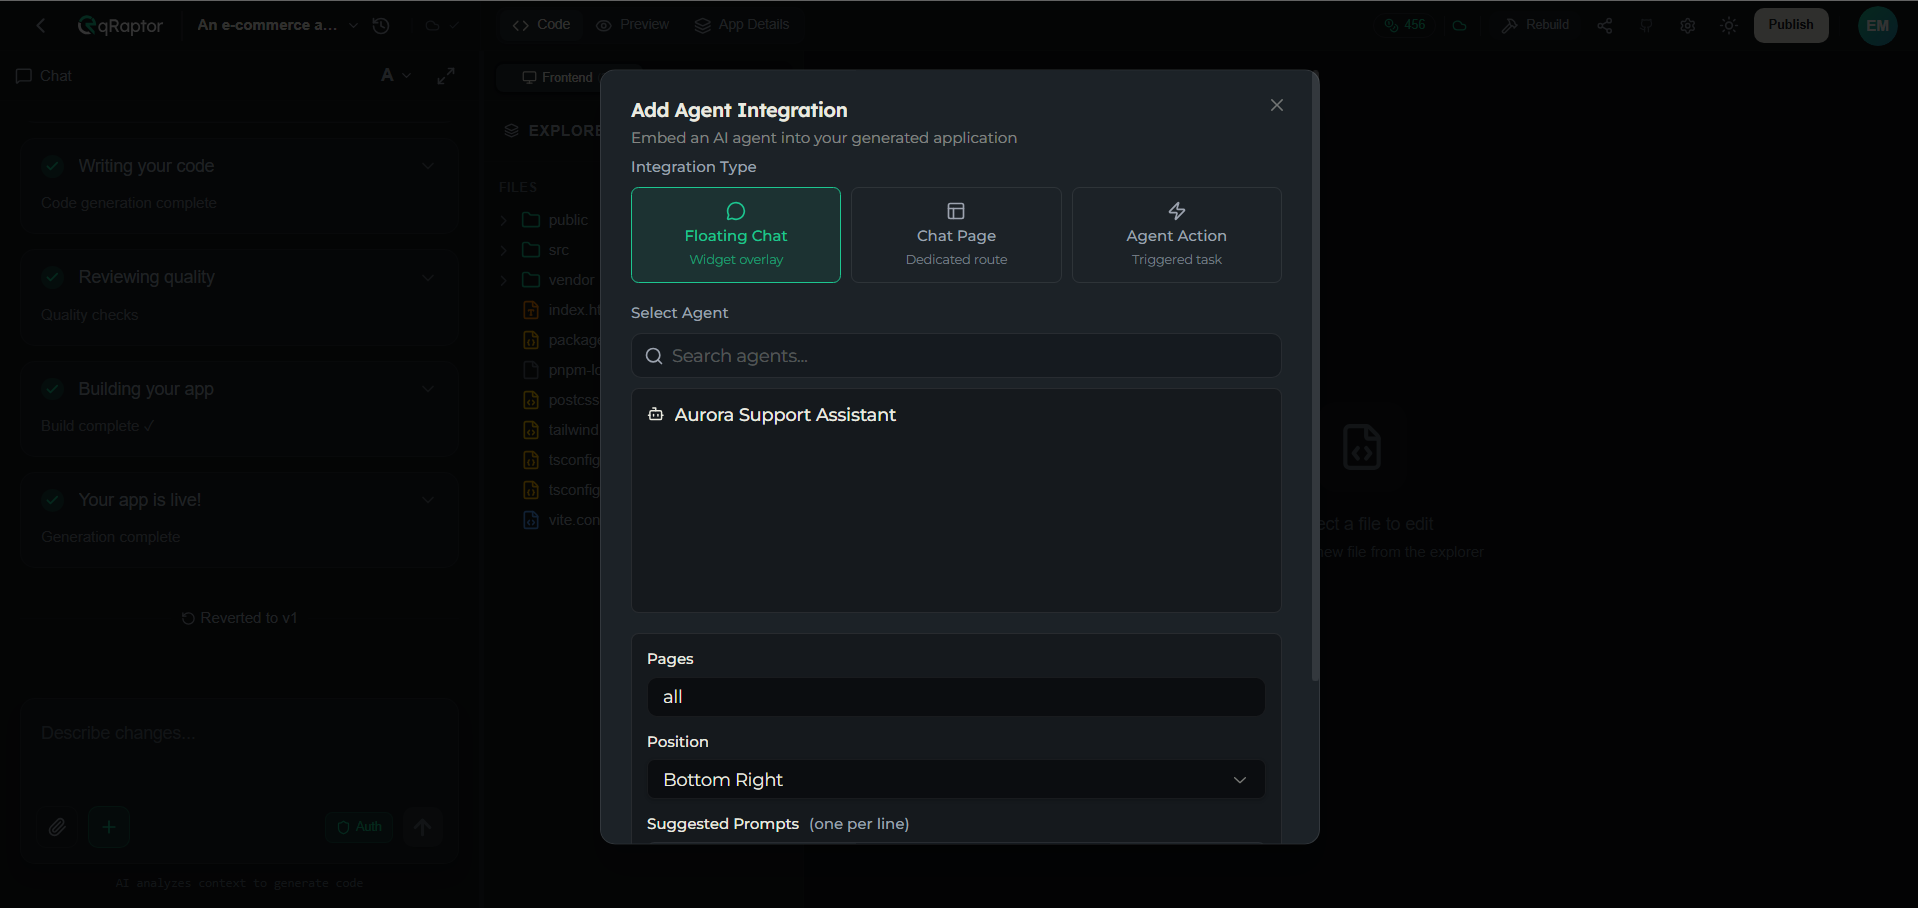Expand the 'Your app is live!' step
Viewport: 1918px width, 908px height.
(428, 500)
